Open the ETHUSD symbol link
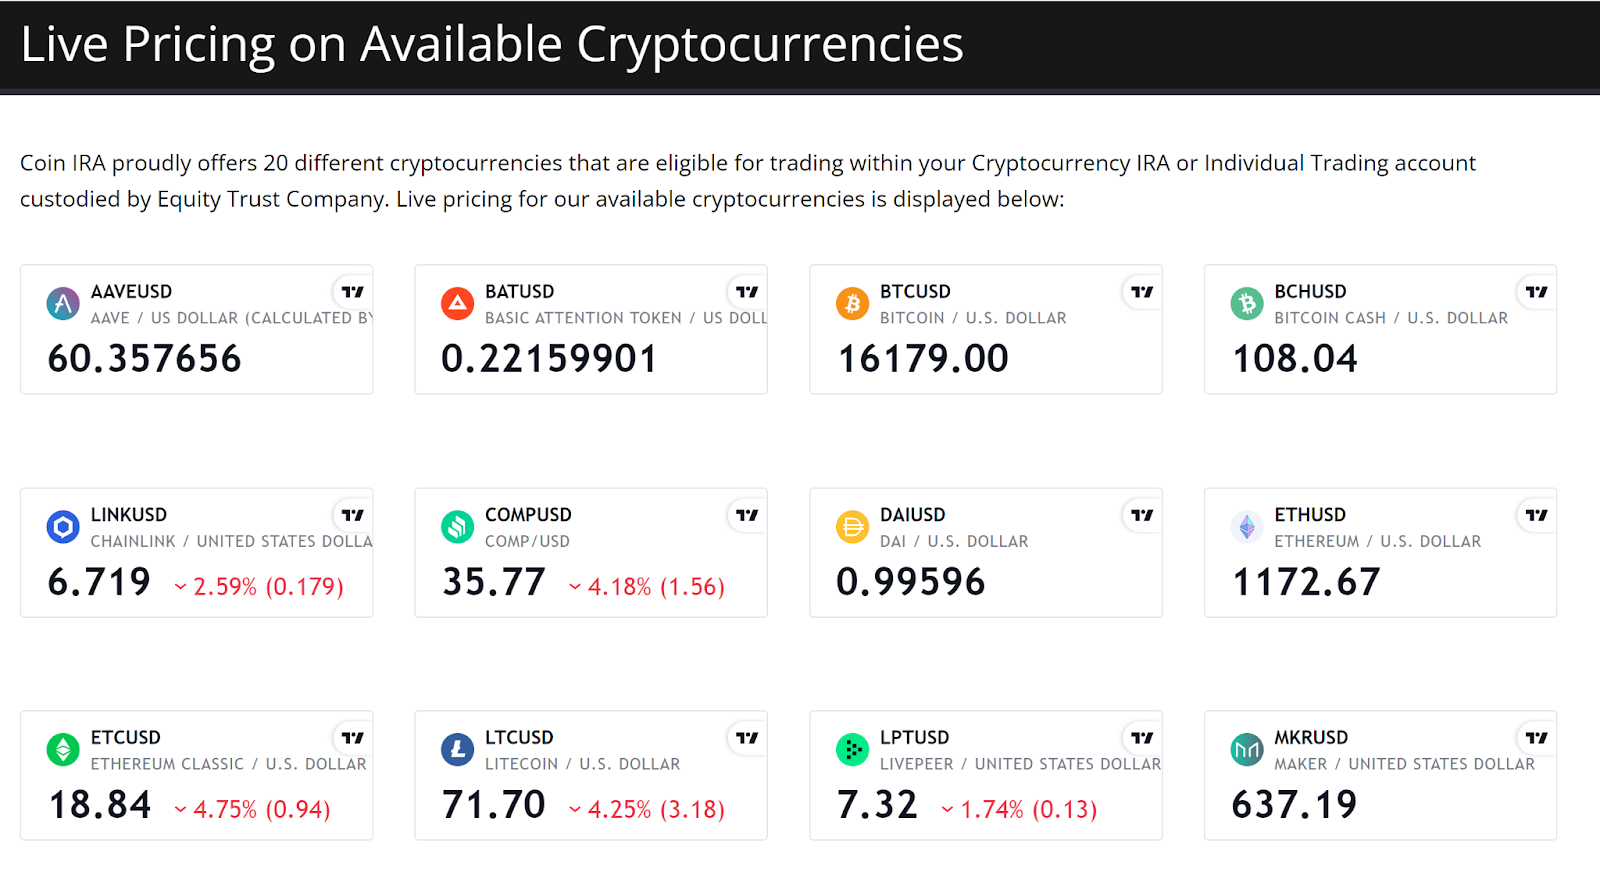 coord(1310,515)
